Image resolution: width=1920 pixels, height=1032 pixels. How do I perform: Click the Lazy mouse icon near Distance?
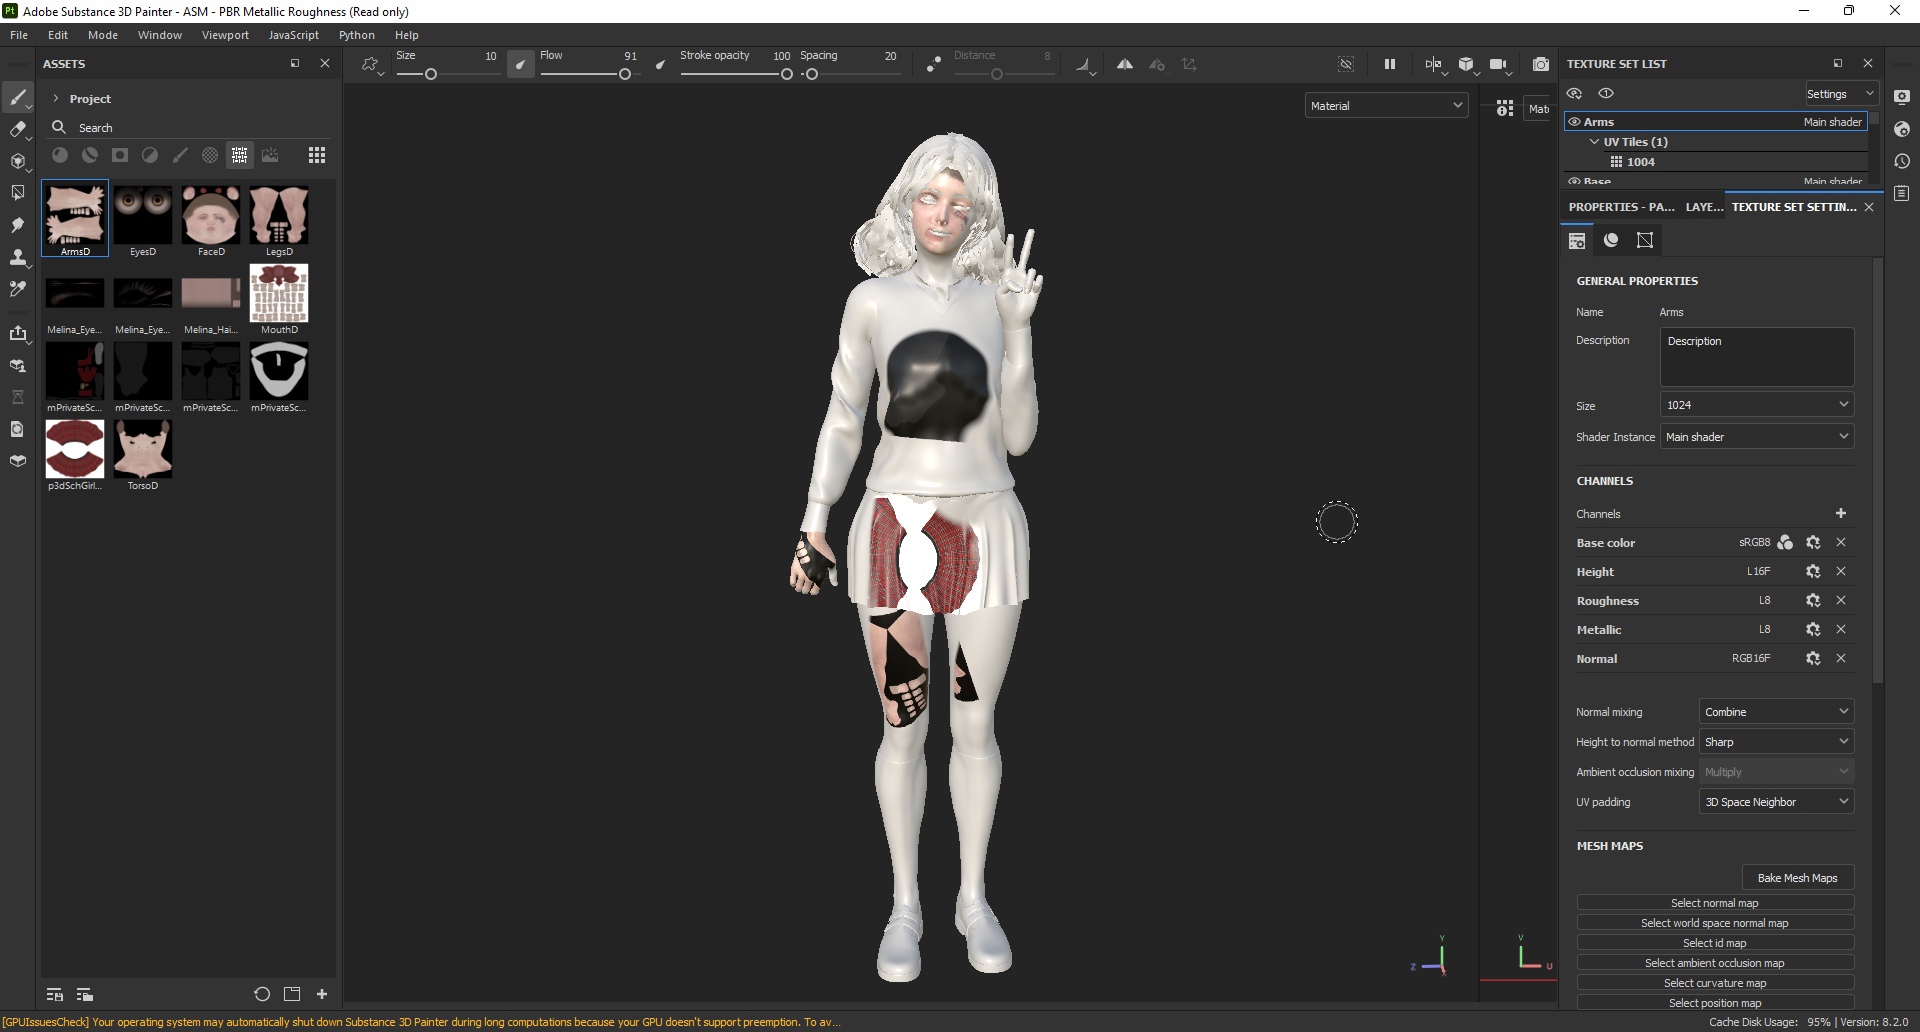[x=933, y=64]
